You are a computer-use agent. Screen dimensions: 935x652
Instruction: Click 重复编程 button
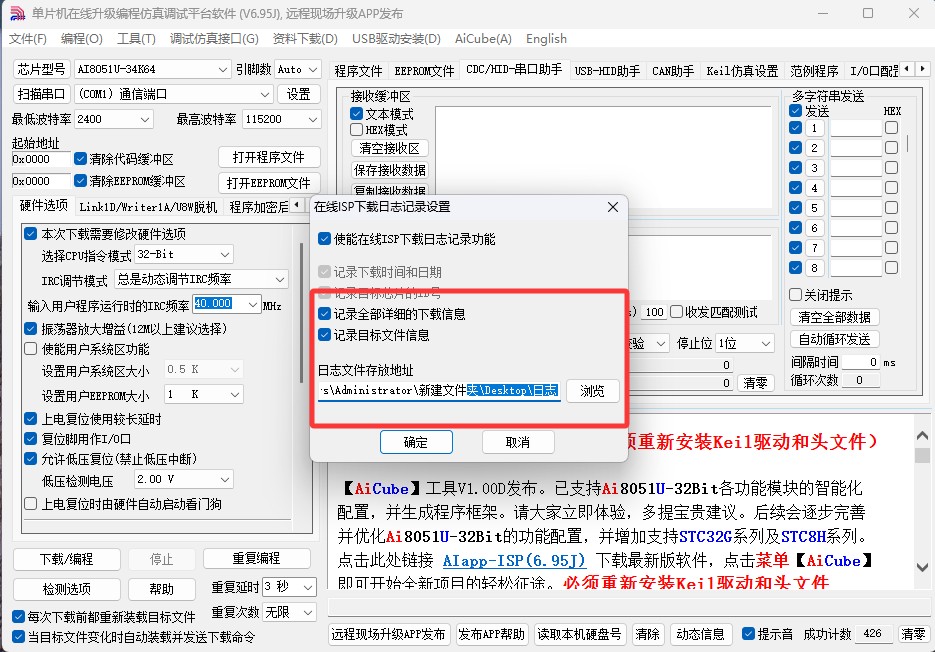click(256, 558)
